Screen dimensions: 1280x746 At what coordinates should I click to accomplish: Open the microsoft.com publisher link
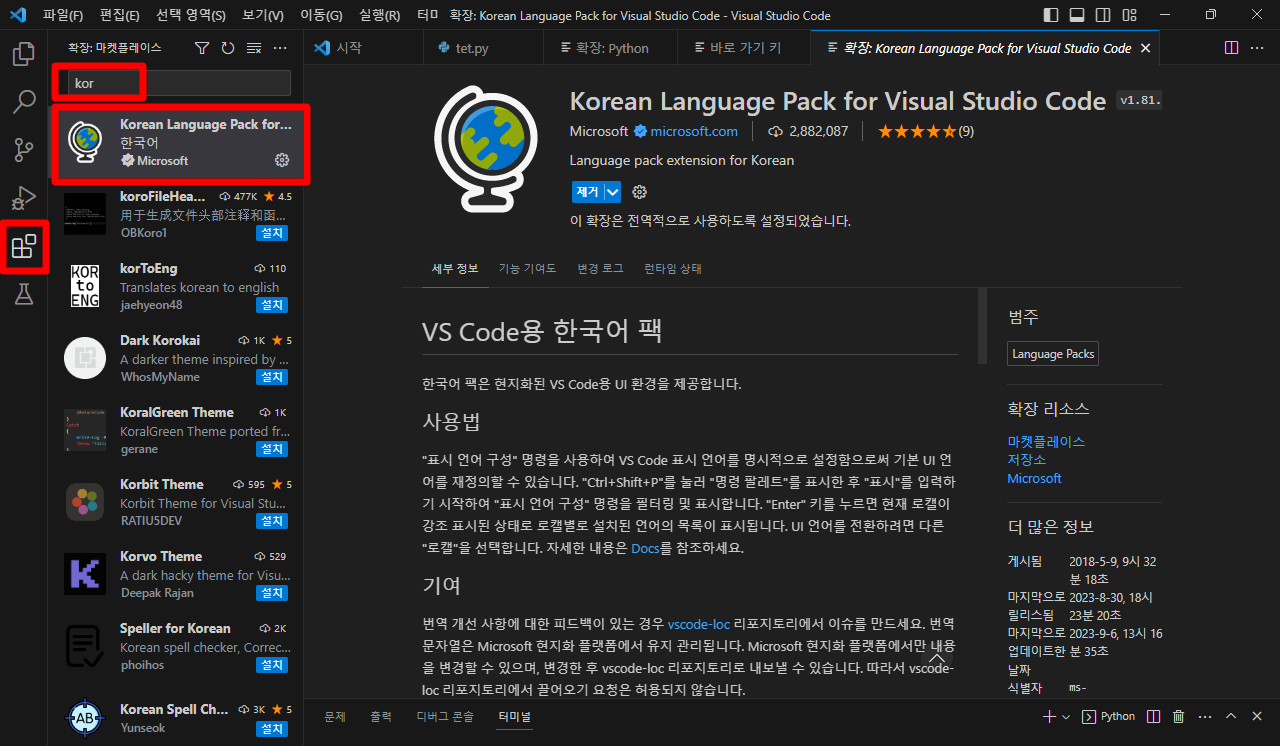click(694, 131)
